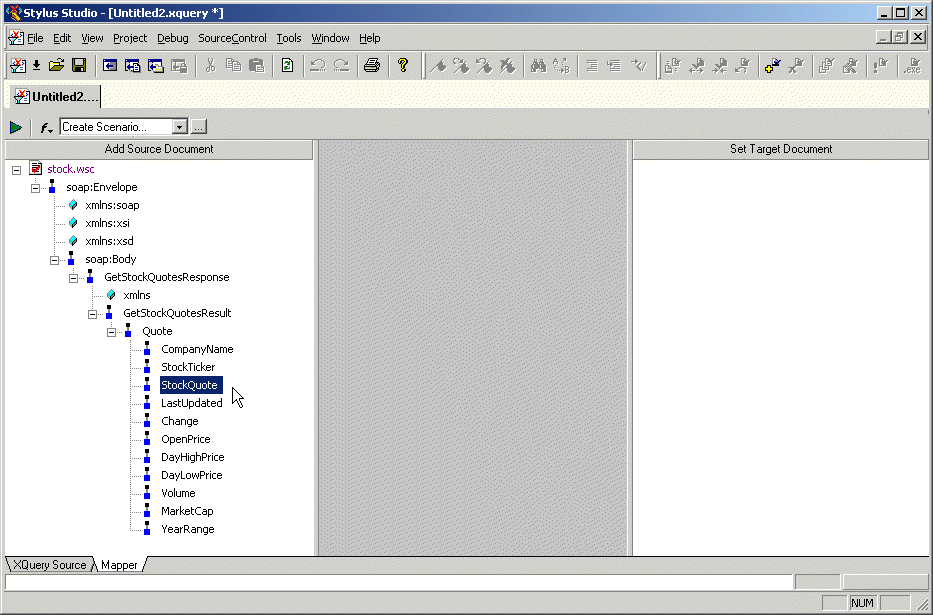Collapse the GetStockQuotesResponse node

coord(74,277)
